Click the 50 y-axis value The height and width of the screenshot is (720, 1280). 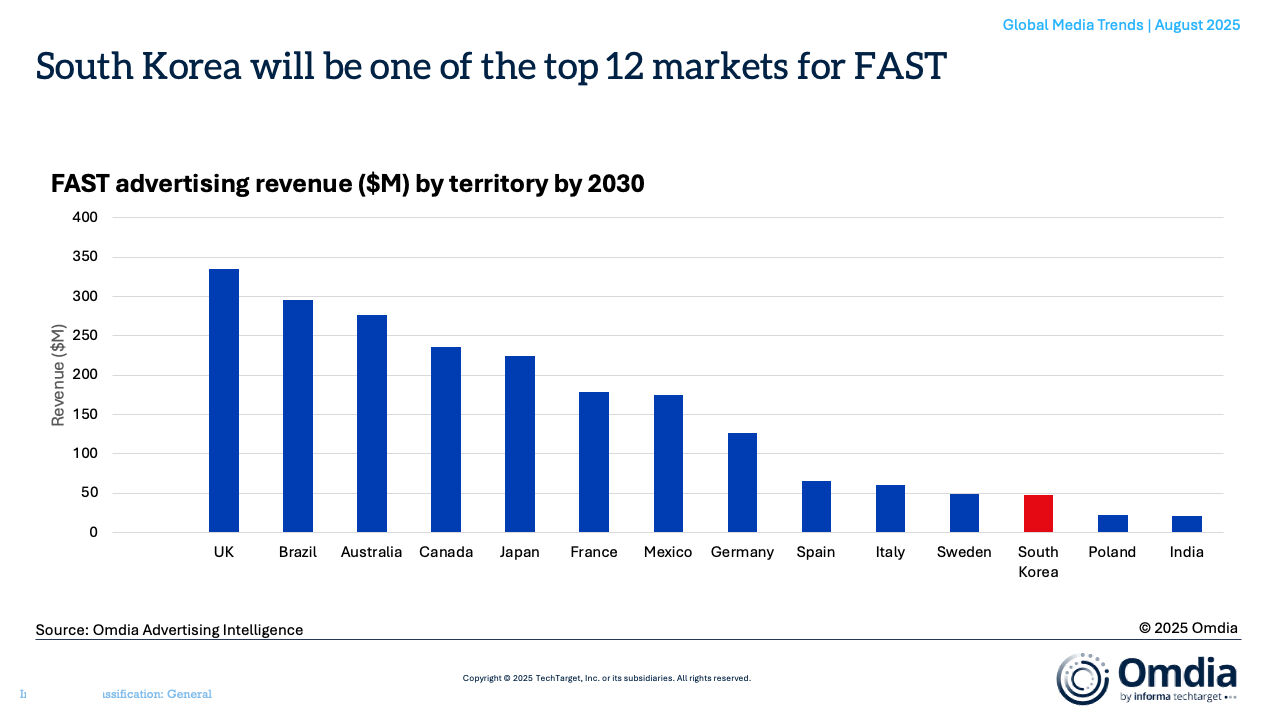pyautogui.click(x=90, y=493)
